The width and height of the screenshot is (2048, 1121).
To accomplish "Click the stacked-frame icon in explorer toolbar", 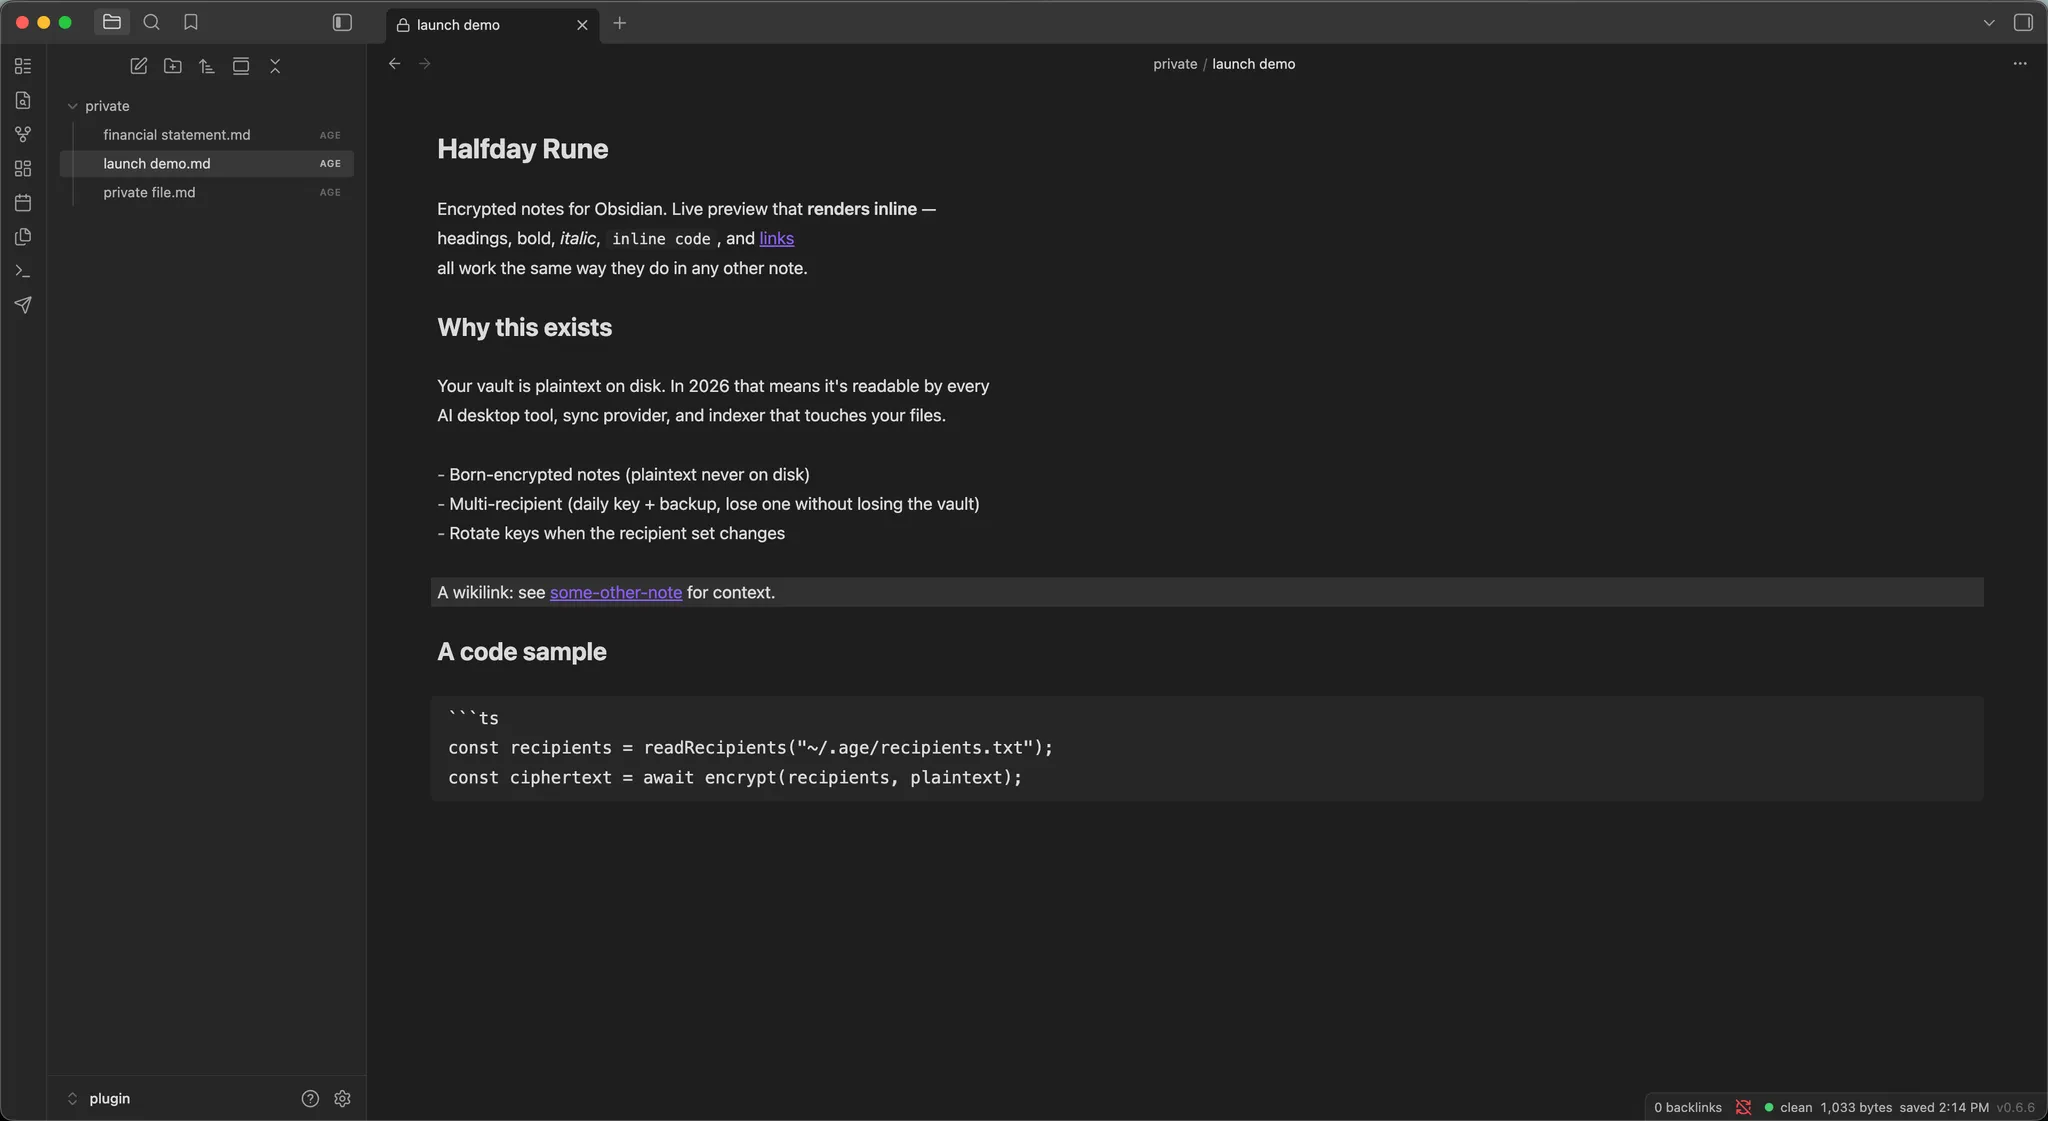I will coord(241,66).
